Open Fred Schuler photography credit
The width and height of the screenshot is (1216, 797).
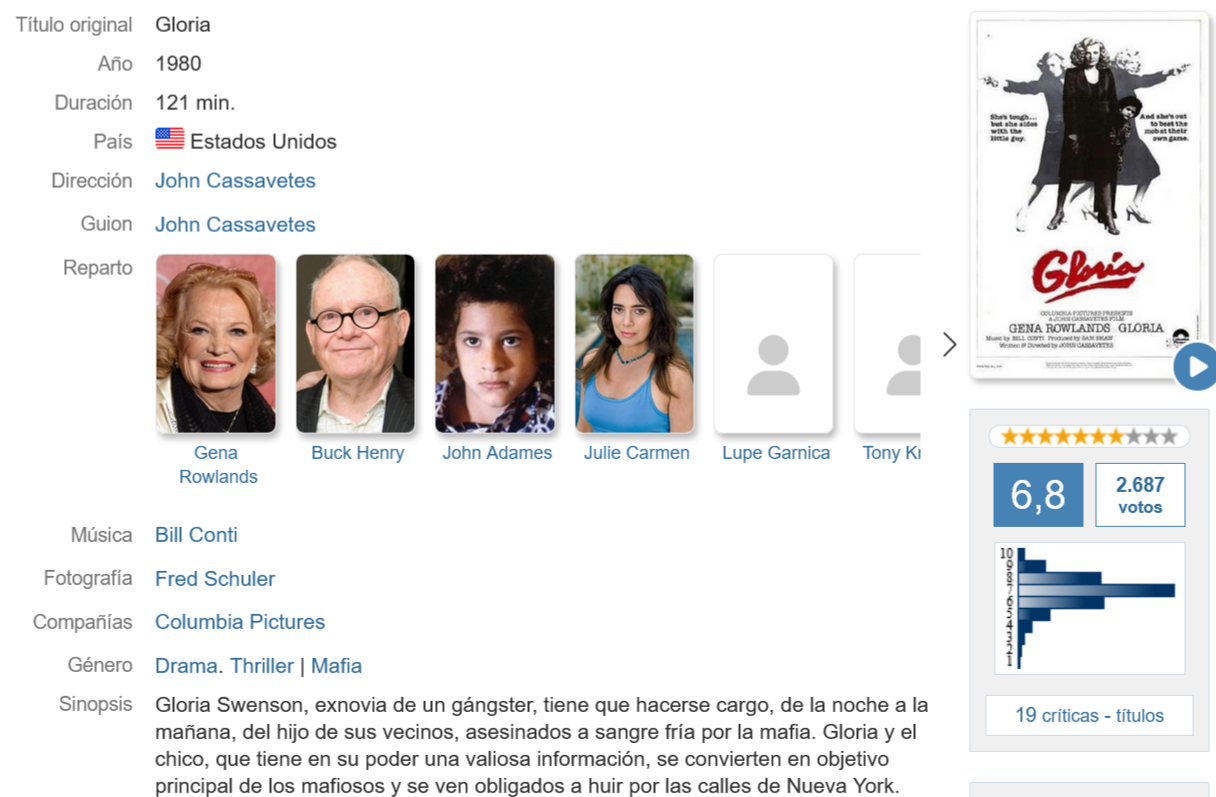(215, 578)
